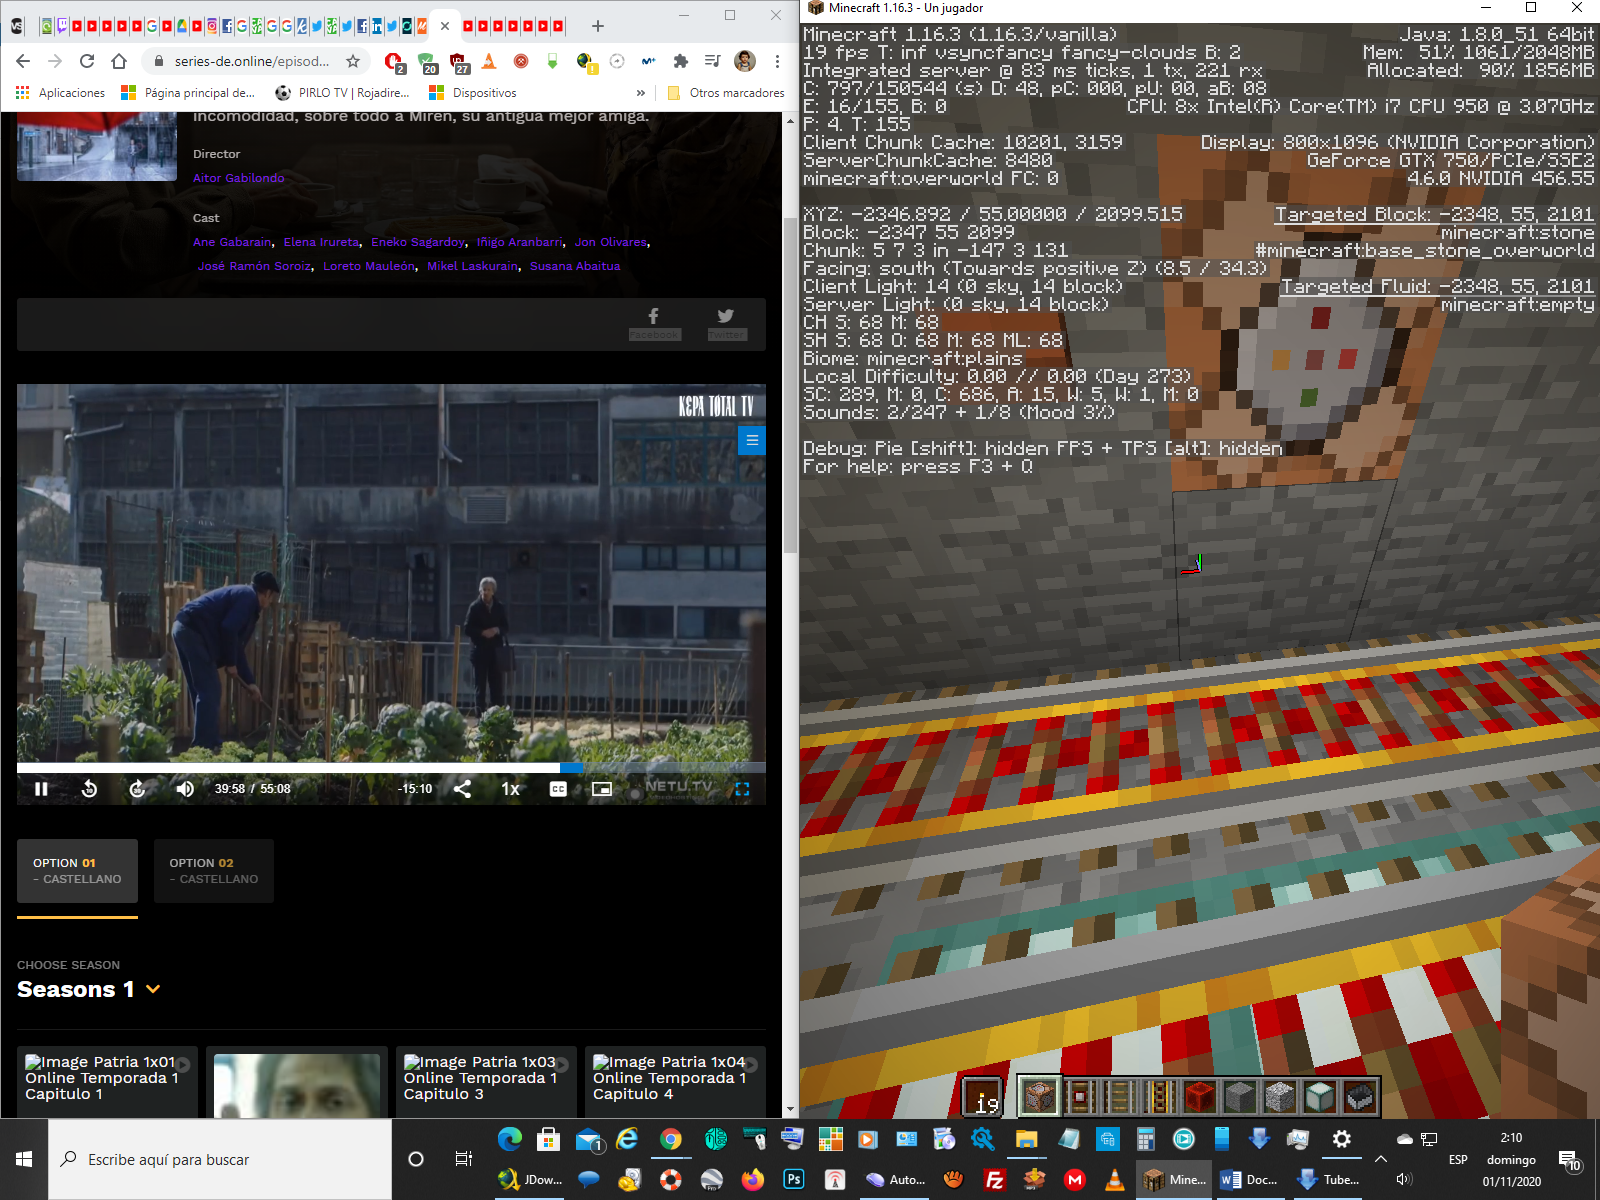Enter fullscreen on the video player
The image size is (1600, 1200).
tap(742, 789)
